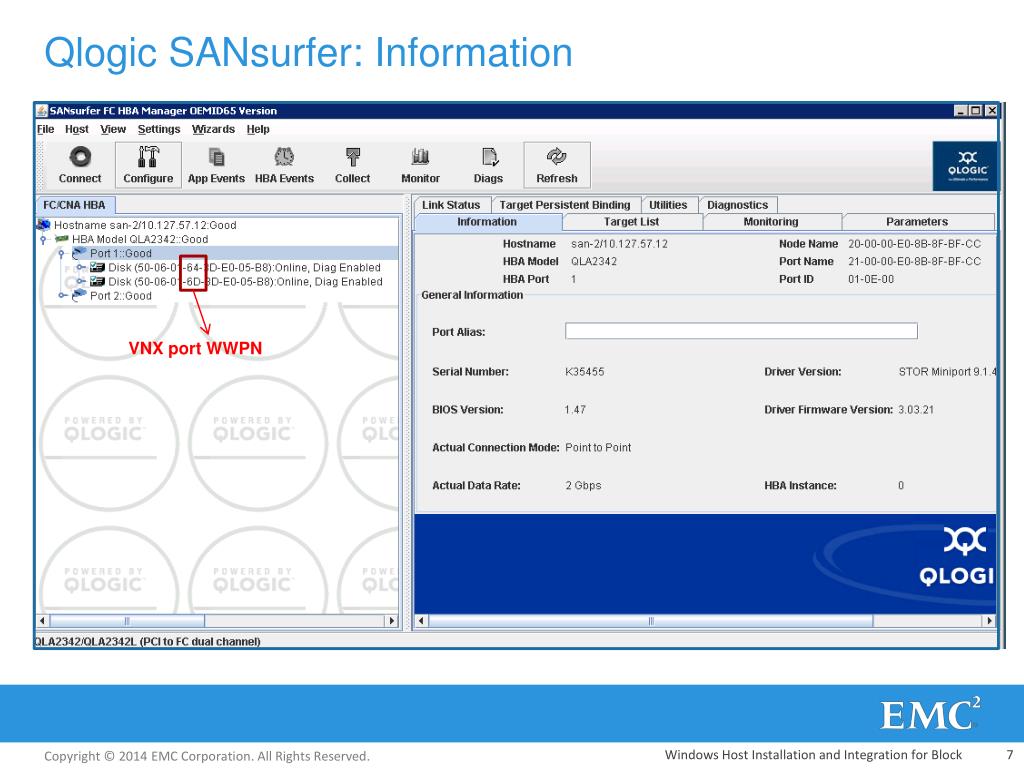Image resolution: width=1024 pixels, height=768 pixels.
Task: Click the QLogic logo in toolbar
Action: 966,166
